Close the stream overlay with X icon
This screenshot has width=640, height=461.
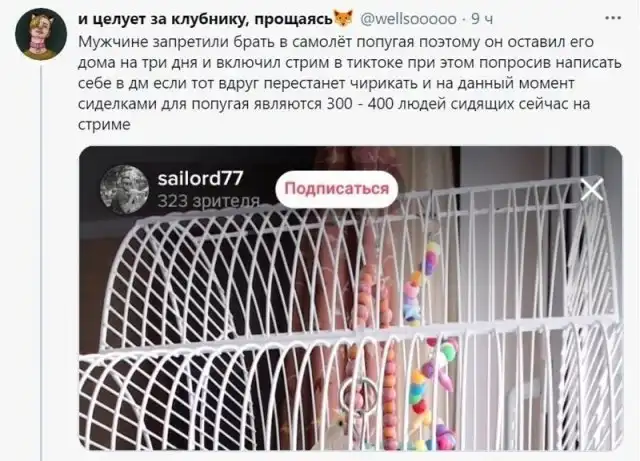point(592,189)
